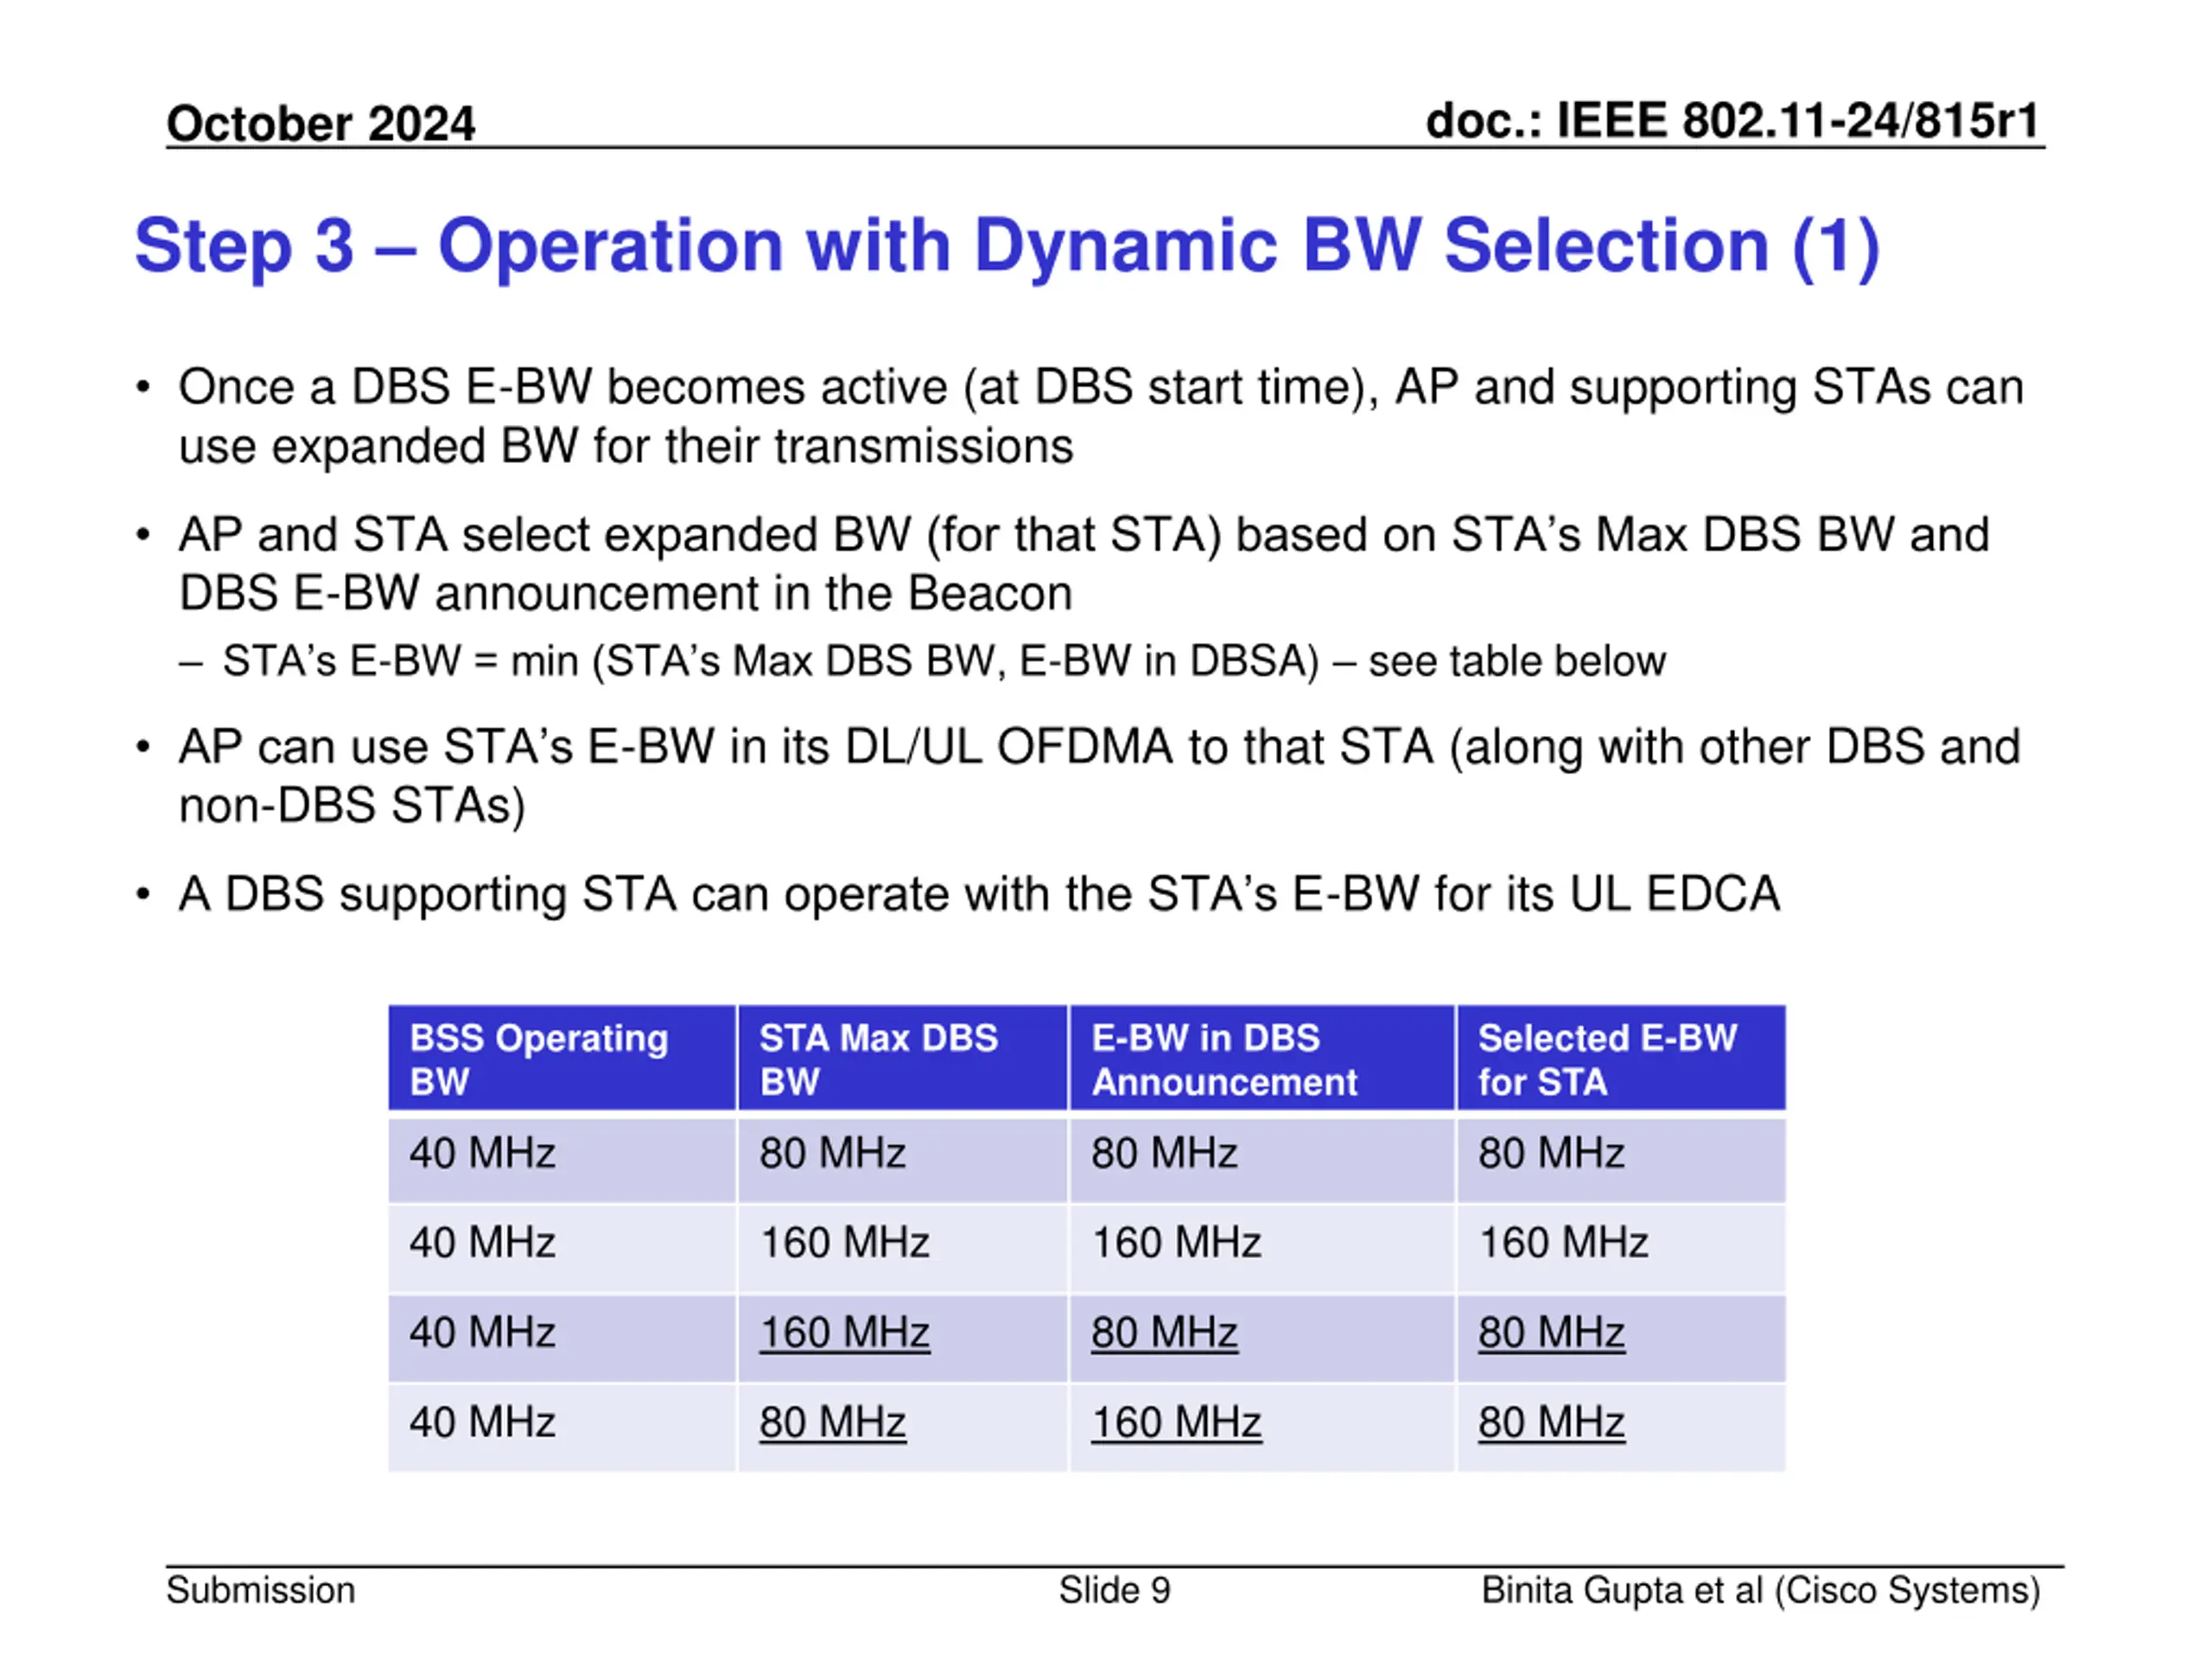
Task: Click the sub-bullet about STA's E-BW = min
Action: (x=943, y=661)
